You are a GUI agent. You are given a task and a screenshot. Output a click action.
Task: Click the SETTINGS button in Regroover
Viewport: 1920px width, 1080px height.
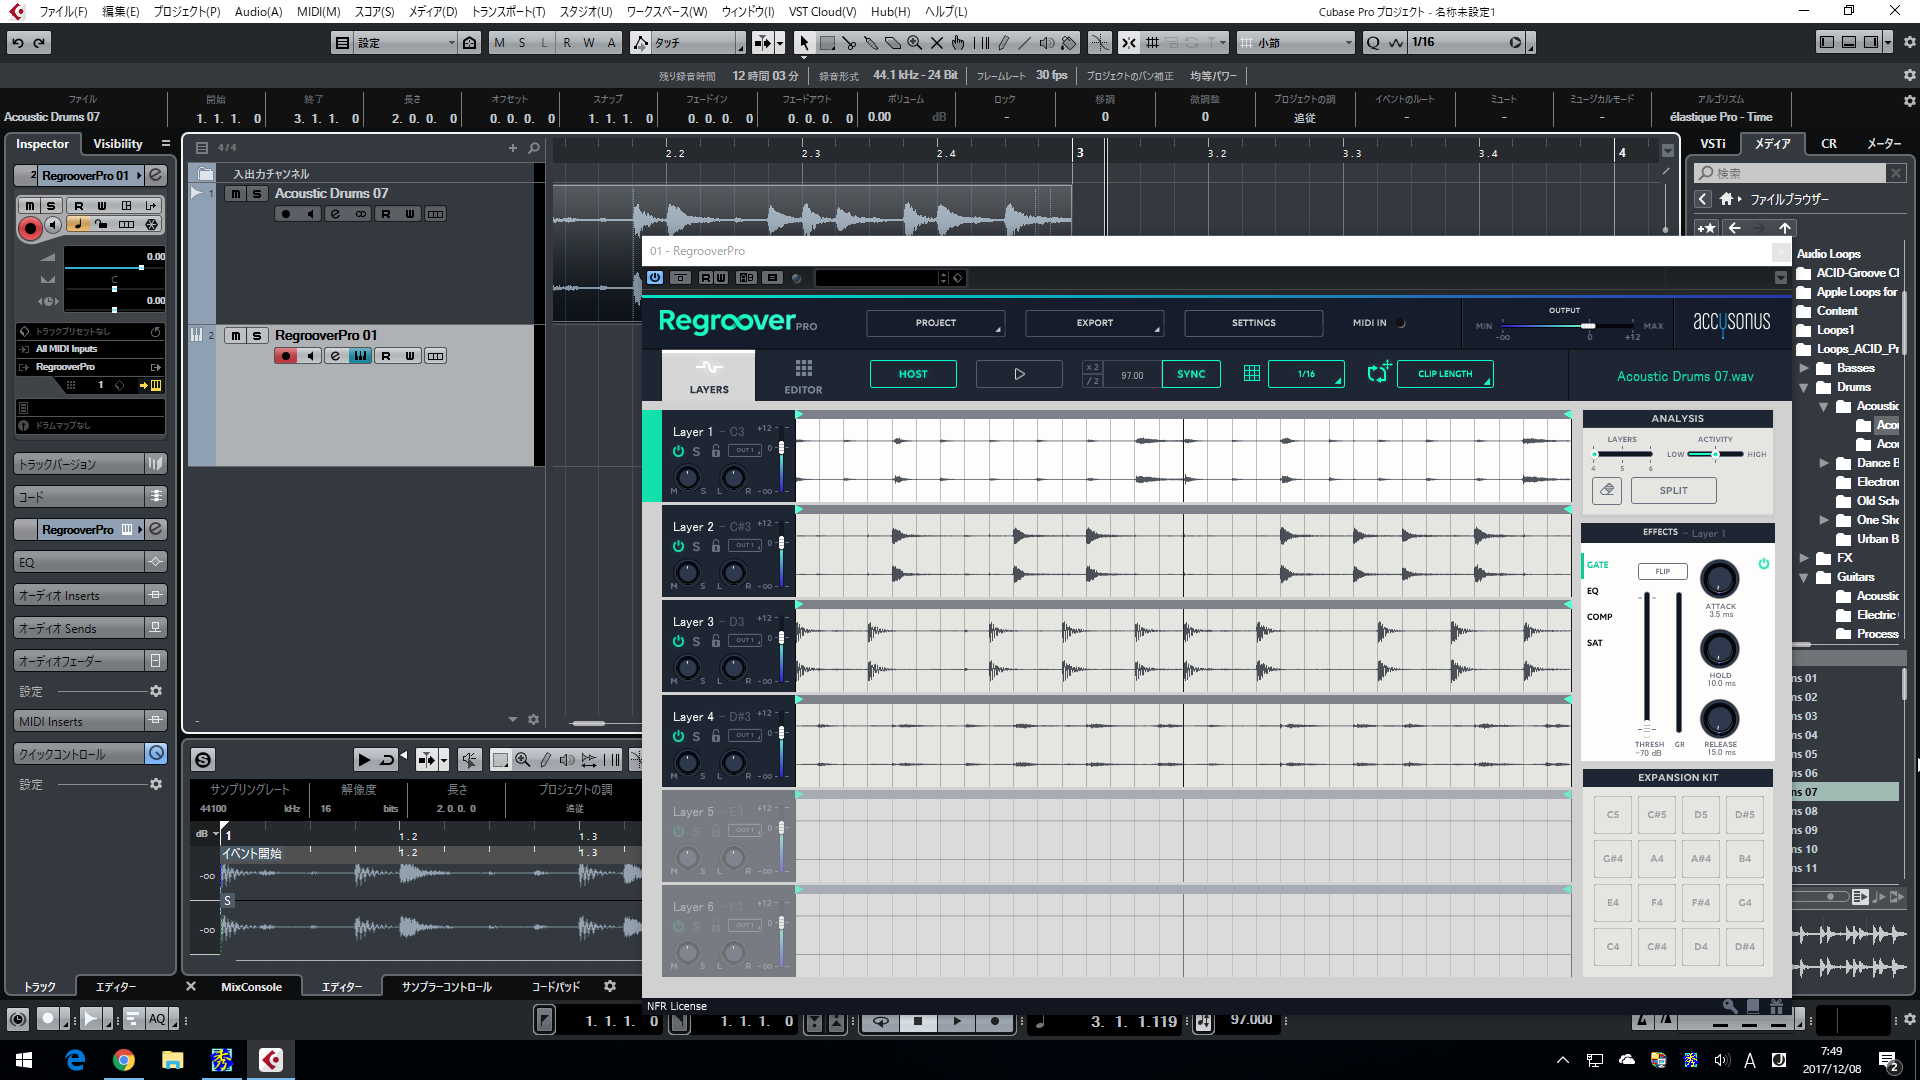pos(1253,323)
